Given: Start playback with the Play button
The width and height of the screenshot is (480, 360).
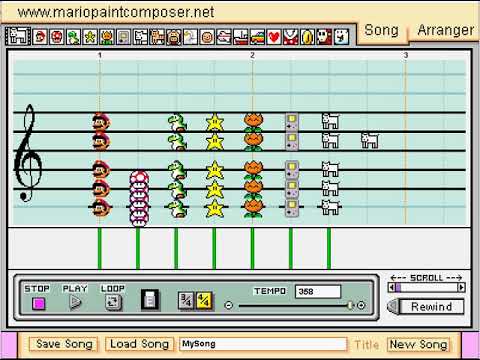Looking at the screenshot, I should (76, 303).
